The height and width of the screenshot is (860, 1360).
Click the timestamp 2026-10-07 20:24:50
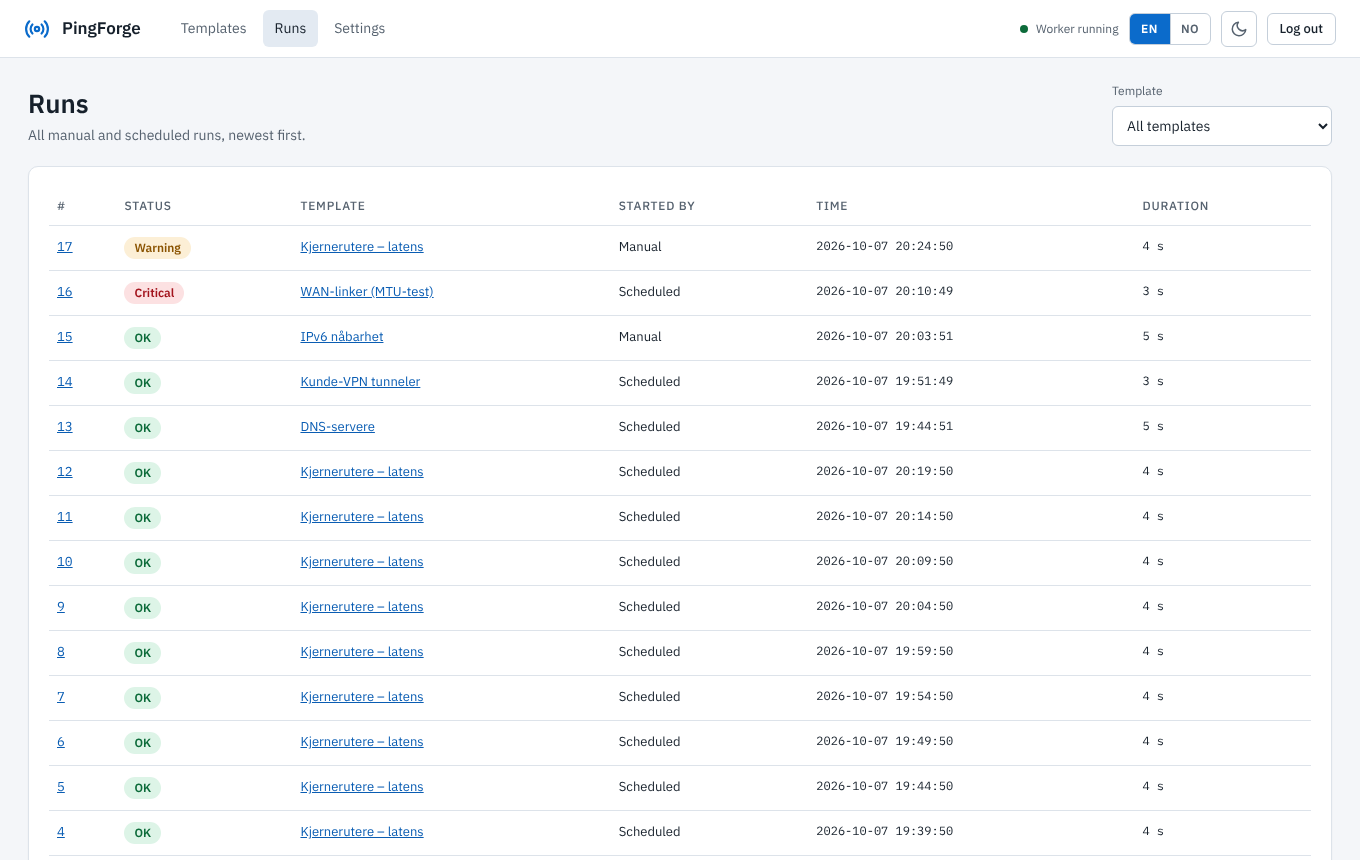[x=885, y=247]
